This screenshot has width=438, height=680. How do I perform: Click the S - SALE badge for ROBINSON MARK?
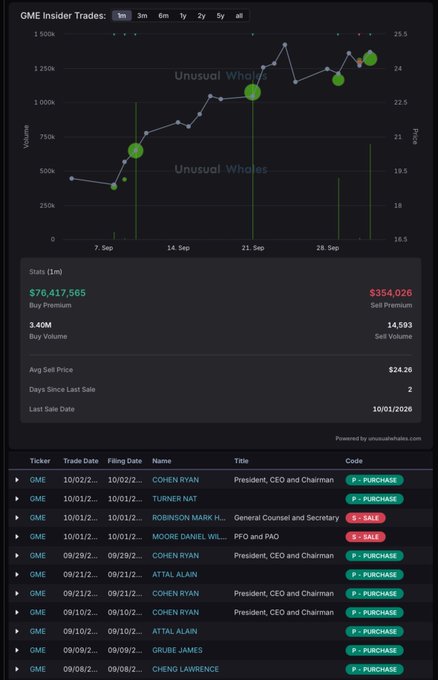click(x=365, y=518)
